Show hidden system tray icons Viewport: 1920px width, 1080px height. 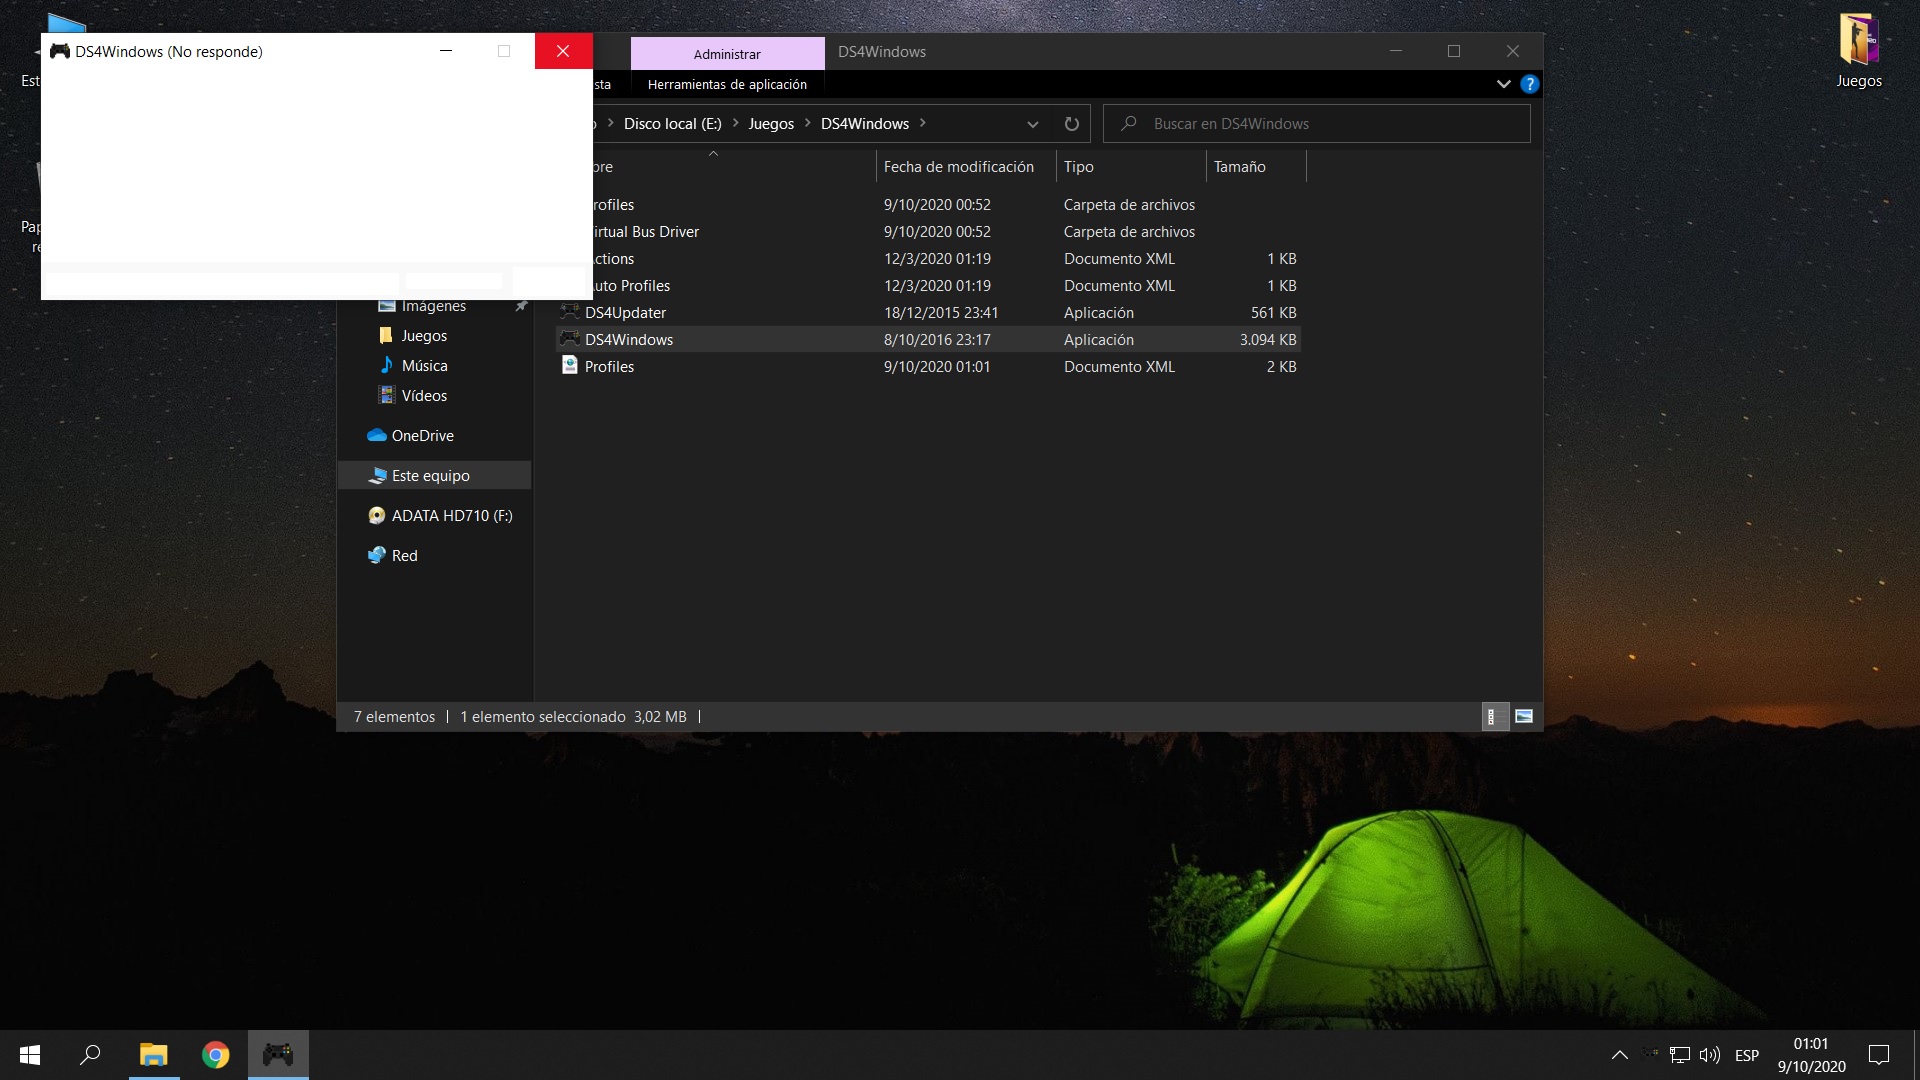point(1619,1055)
